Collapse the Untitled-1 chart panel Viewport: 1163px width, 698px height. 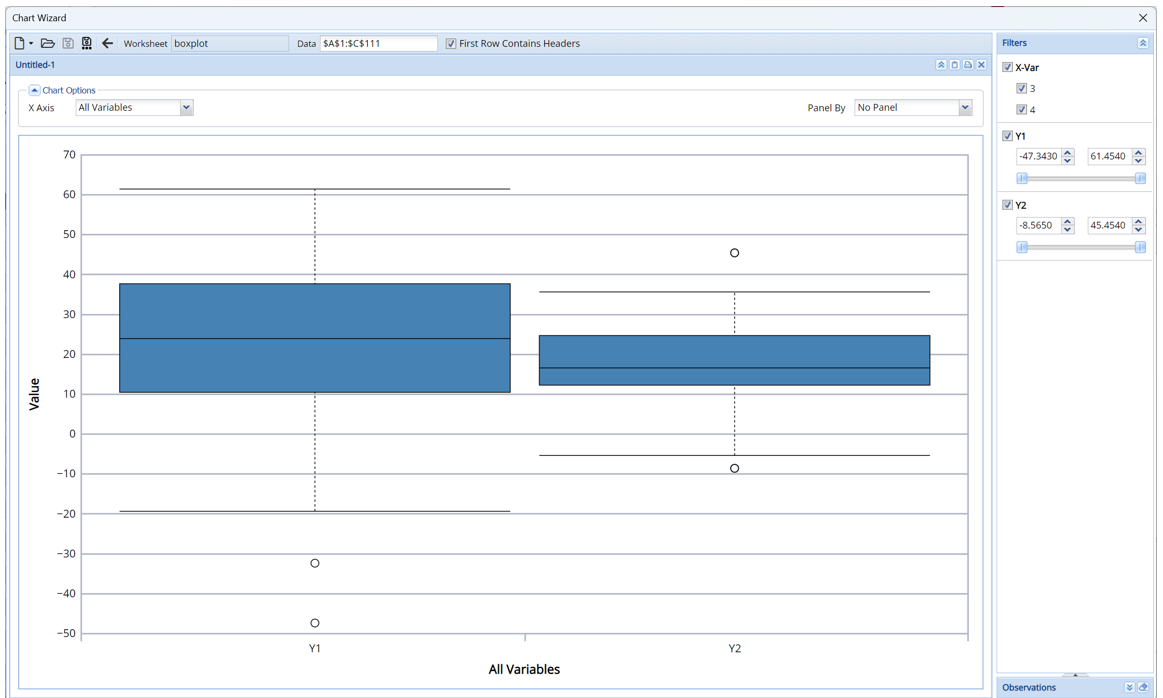coord(941,65)
